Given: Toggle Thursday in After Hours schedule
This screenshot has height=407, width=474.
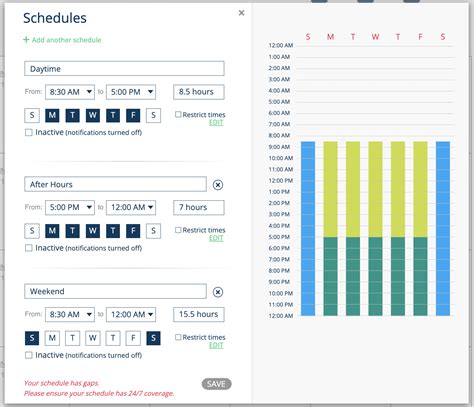Looking at the screenshot, I should point(113,231).
